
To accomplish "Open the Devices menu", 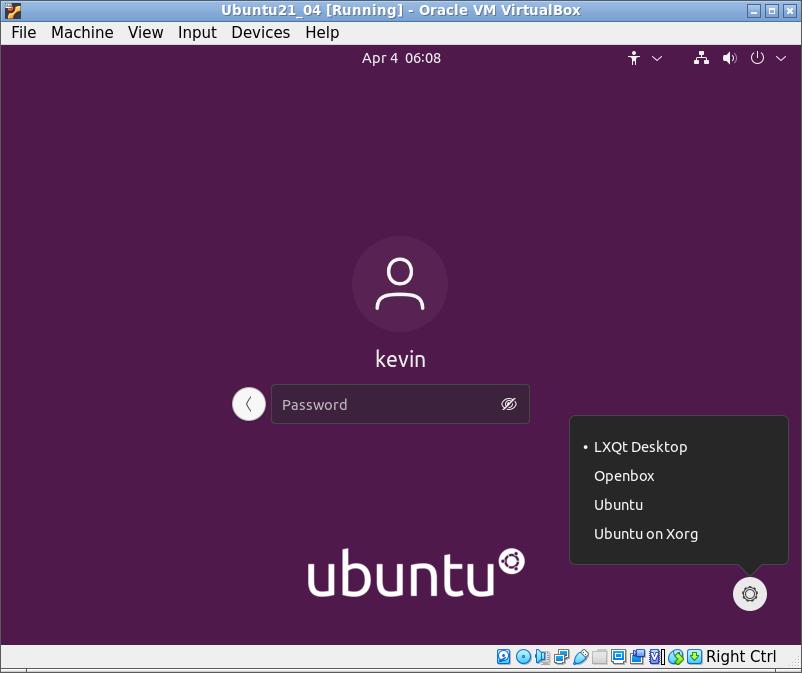I will (x=260, y=32).
